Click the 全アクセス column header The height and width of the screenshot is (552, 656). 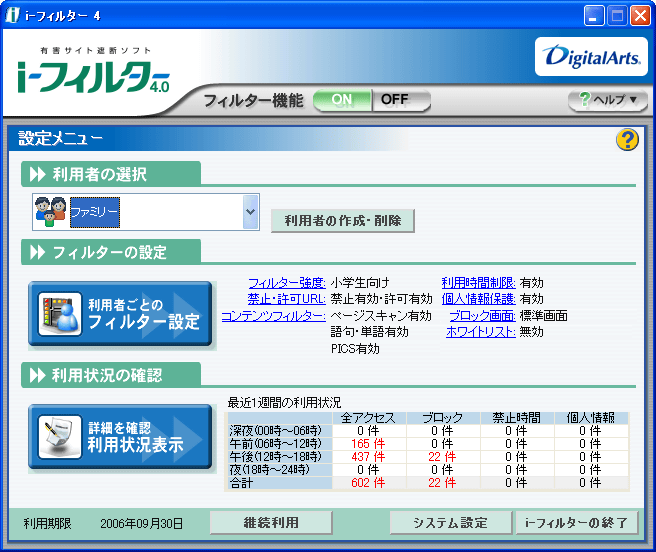(368, 418)
